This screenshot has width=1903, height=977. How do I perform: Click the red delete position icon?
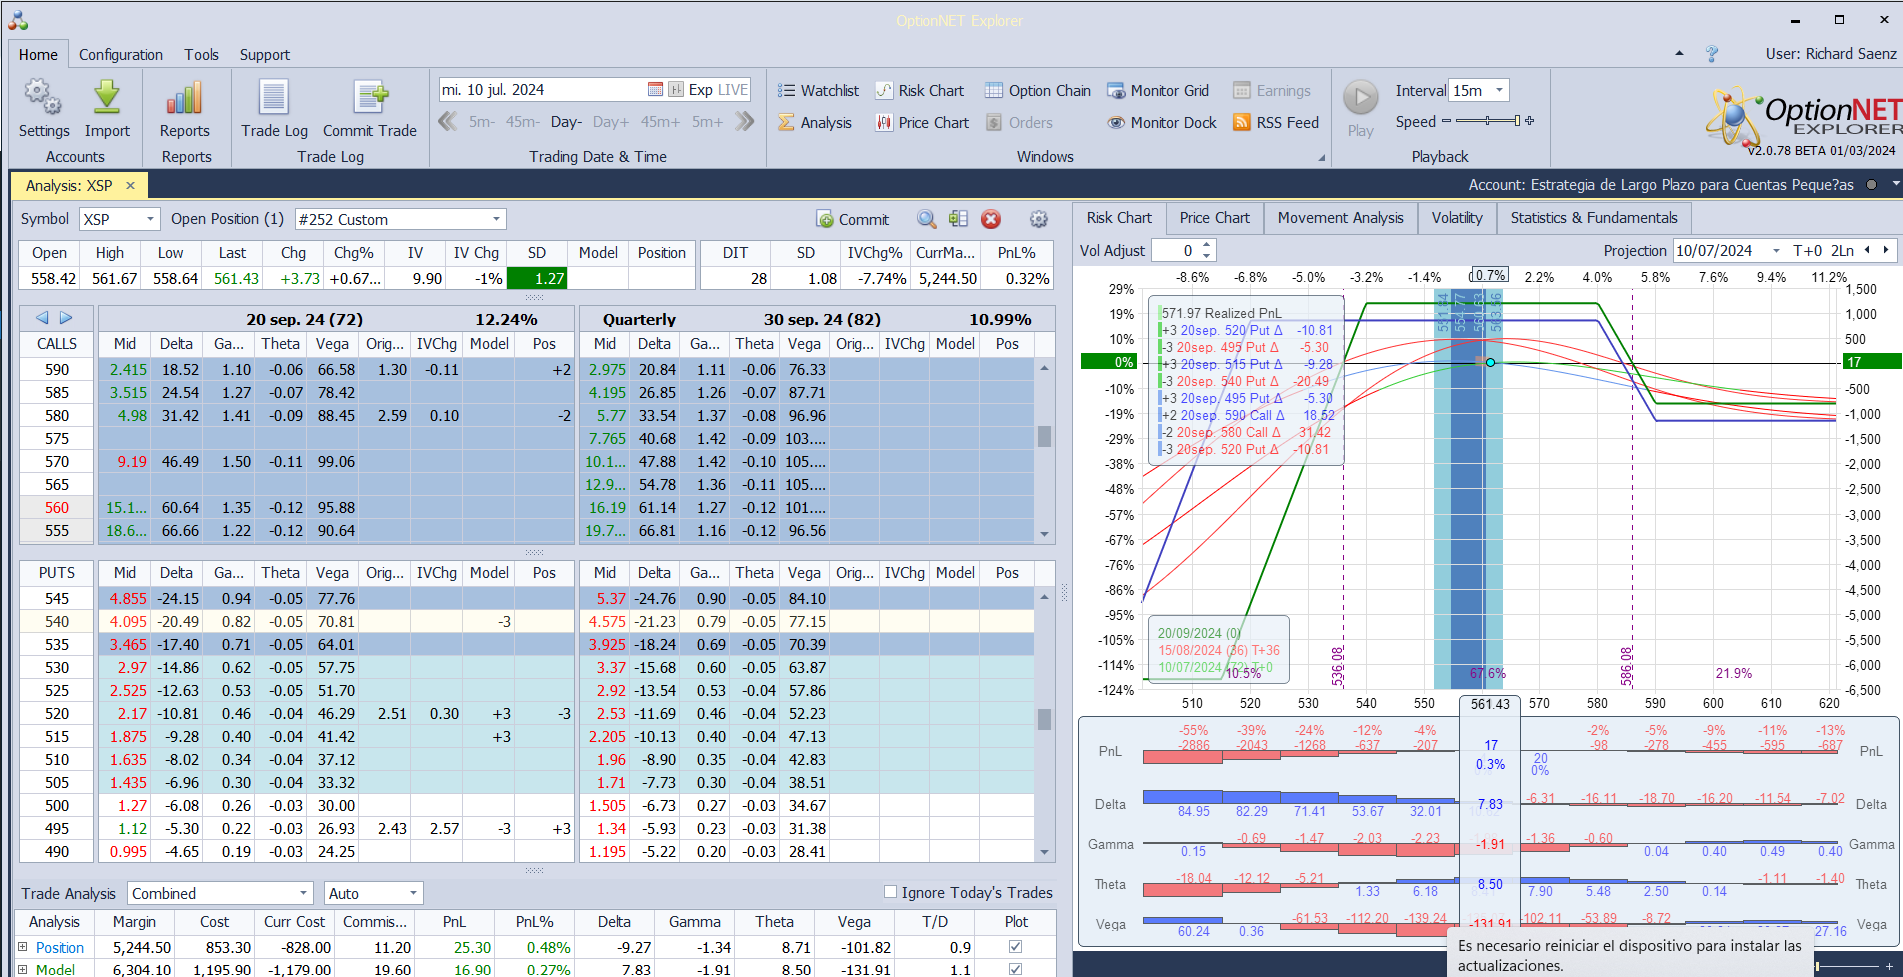click(991, 219)
